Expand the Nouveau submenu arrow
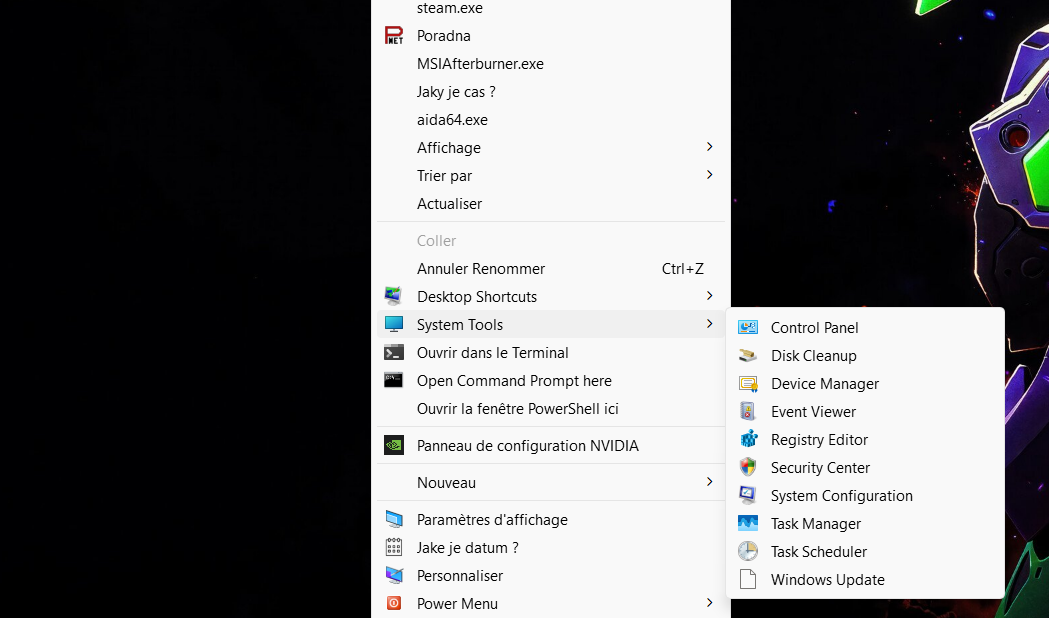 [x=709, y=482]
